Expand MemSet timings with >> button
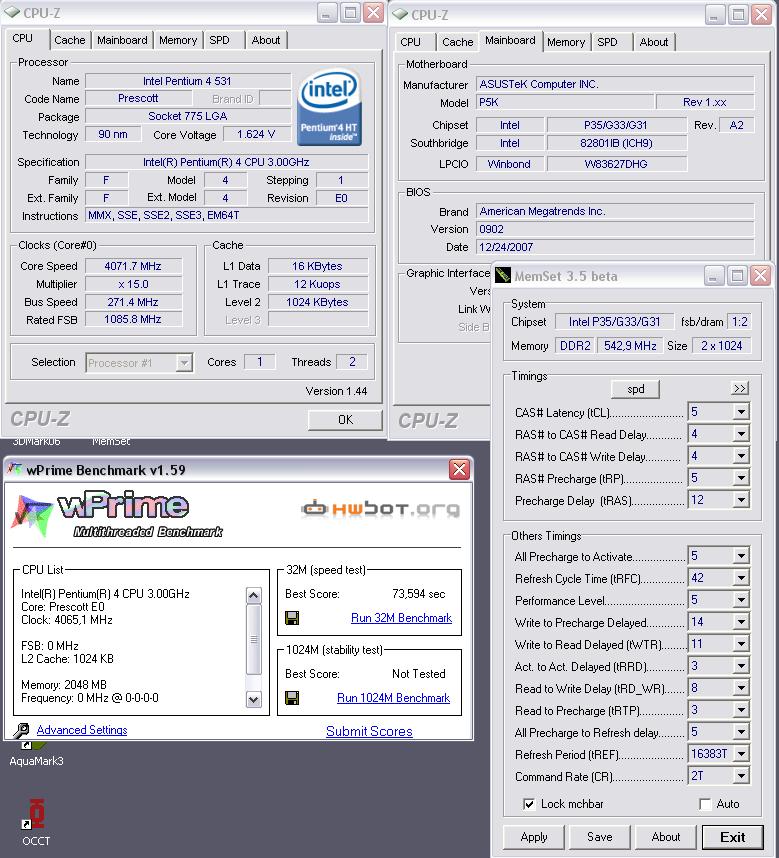 (x=740, y=389)
